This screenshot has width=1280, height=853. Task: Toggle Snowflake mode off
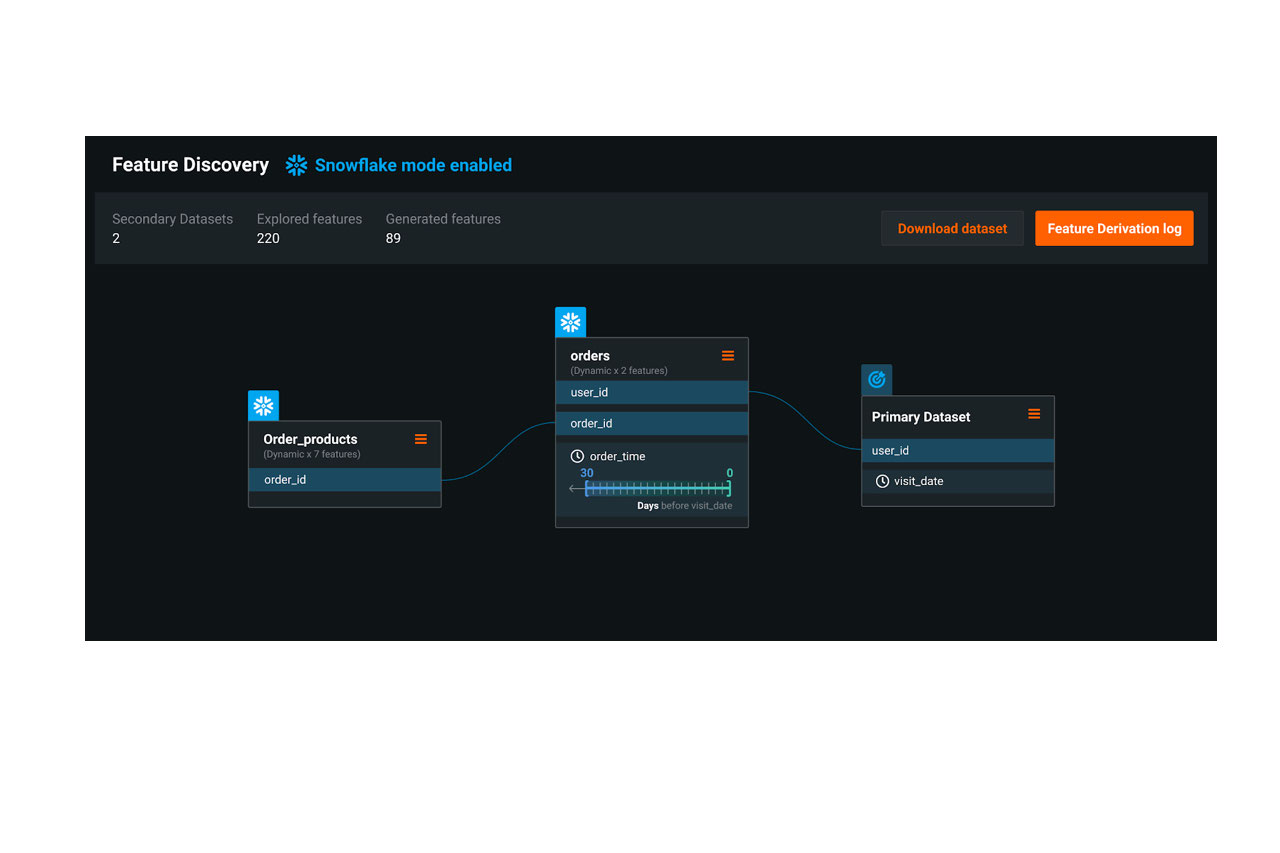coord(413,165)
